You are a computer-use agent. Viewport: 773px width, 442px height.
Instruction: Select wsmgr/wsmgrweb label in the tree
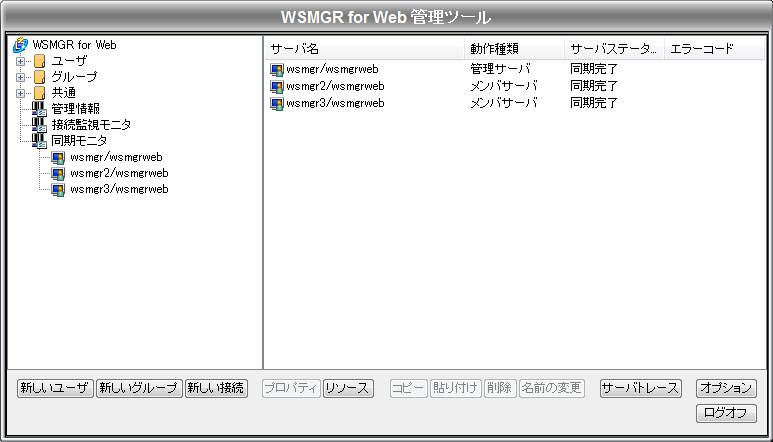coord(116,157)
